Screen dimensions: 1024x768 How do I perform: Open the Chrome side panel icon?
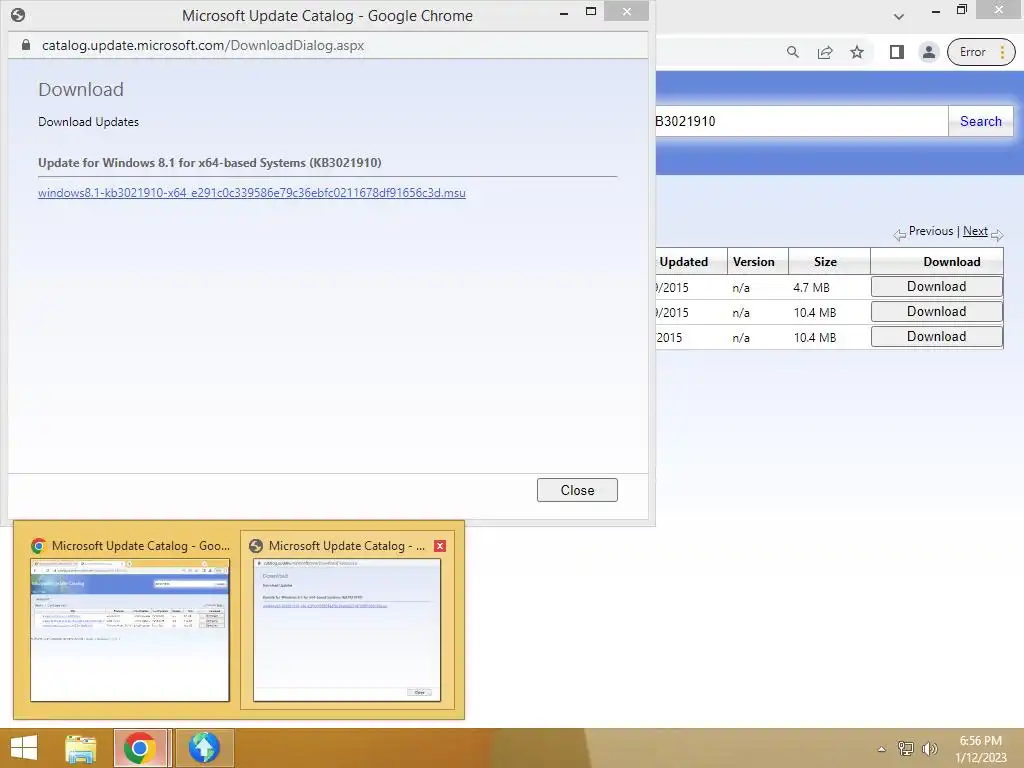pos(897,52)
